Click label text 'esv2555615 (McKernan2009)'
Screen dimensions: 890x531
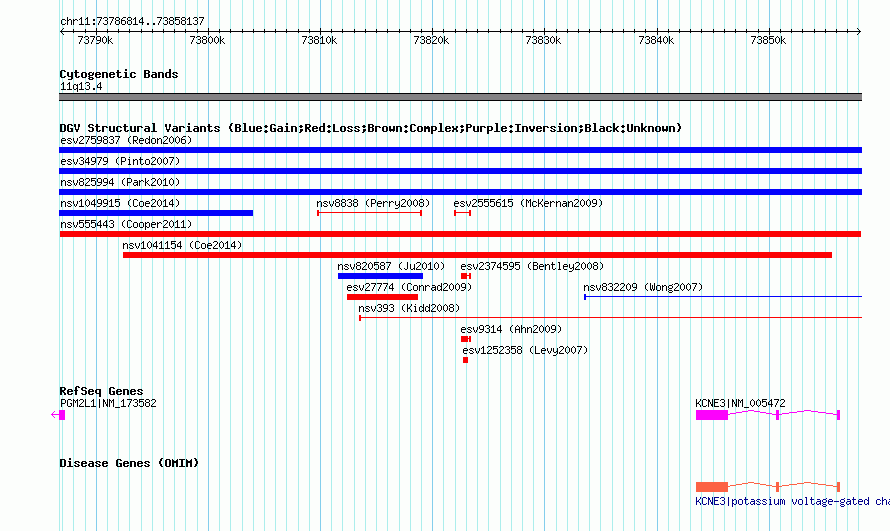coord(528,203)
